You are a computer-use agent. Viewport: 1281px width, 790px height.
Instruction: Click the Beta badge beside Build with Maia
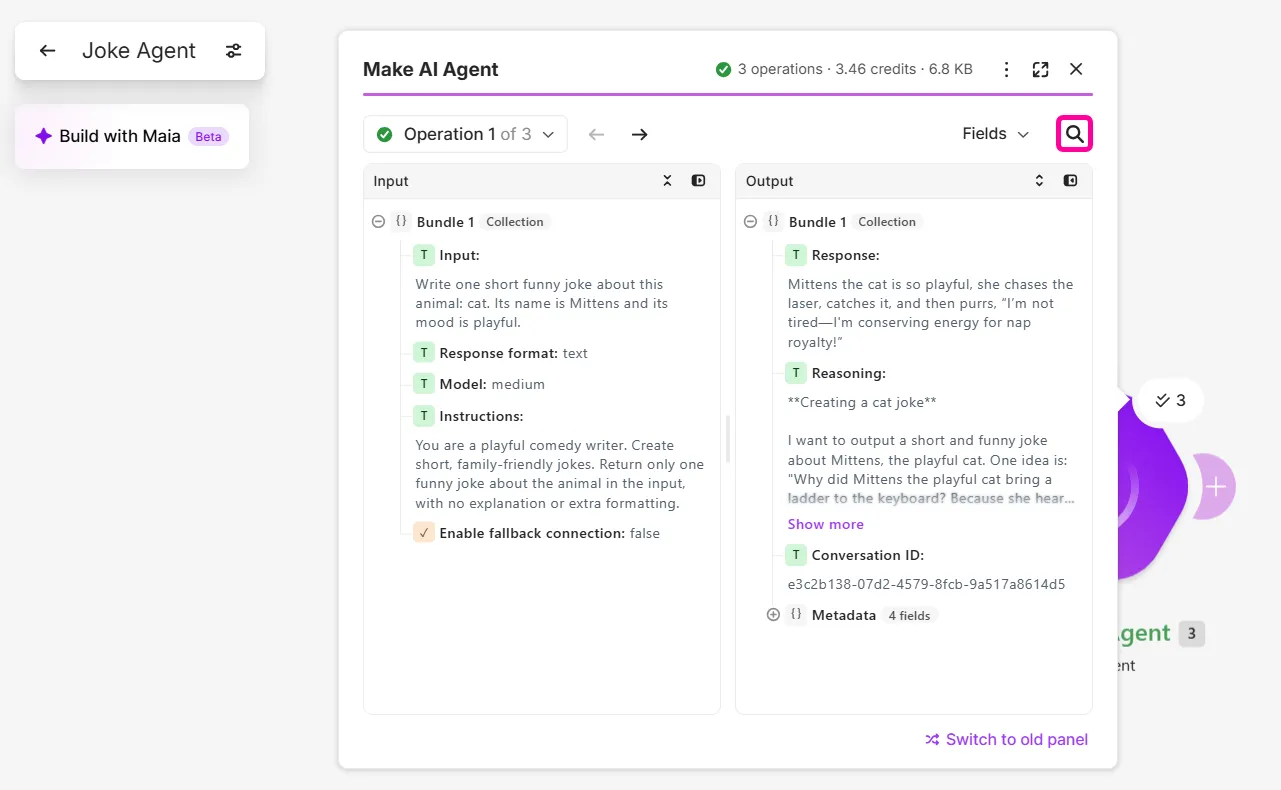pyautogui.click(x=208, y=137)
